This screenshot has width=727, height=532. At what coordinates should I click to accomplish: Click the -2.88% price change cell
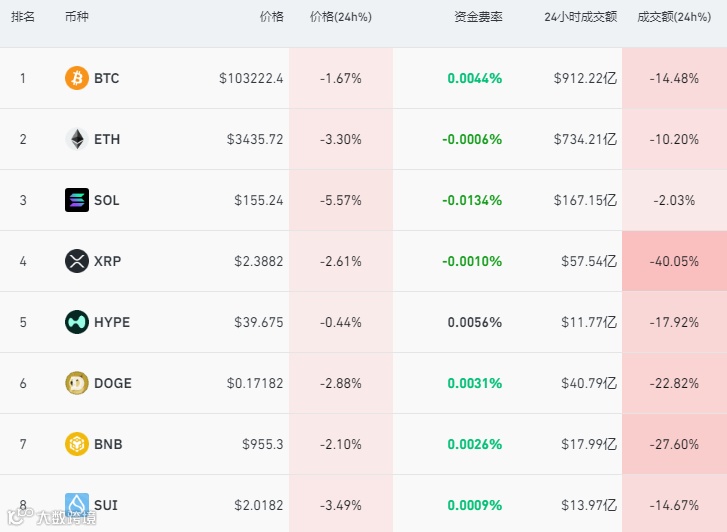(341, 383)
